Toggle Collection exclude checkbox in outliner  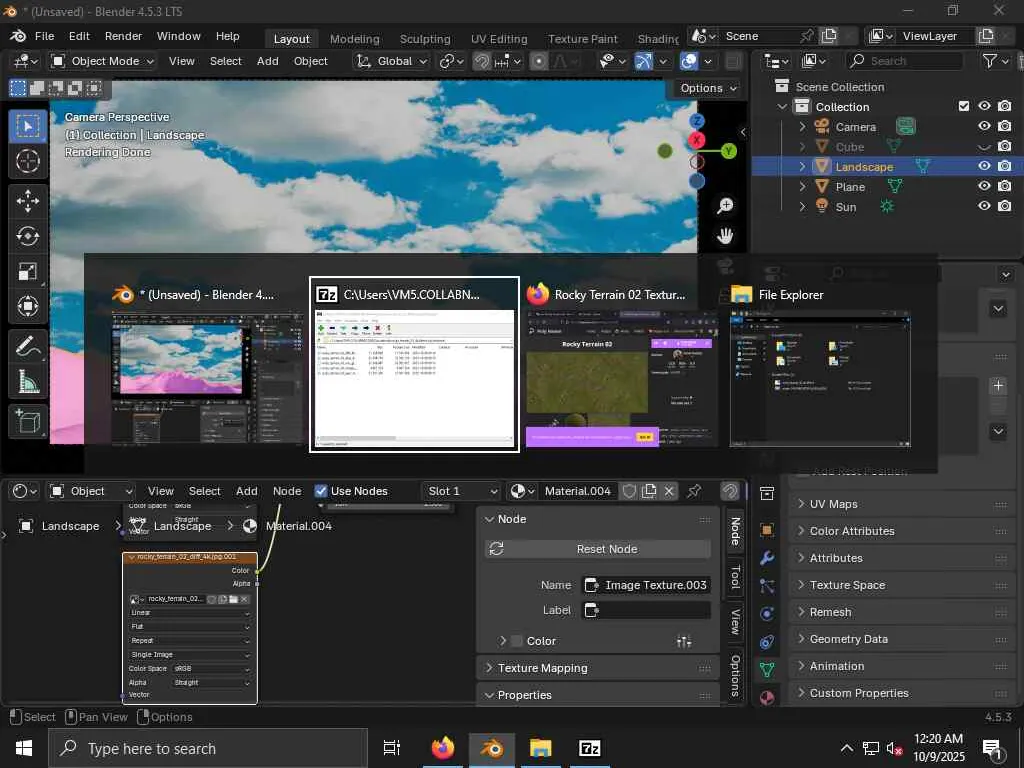(963, 106)
